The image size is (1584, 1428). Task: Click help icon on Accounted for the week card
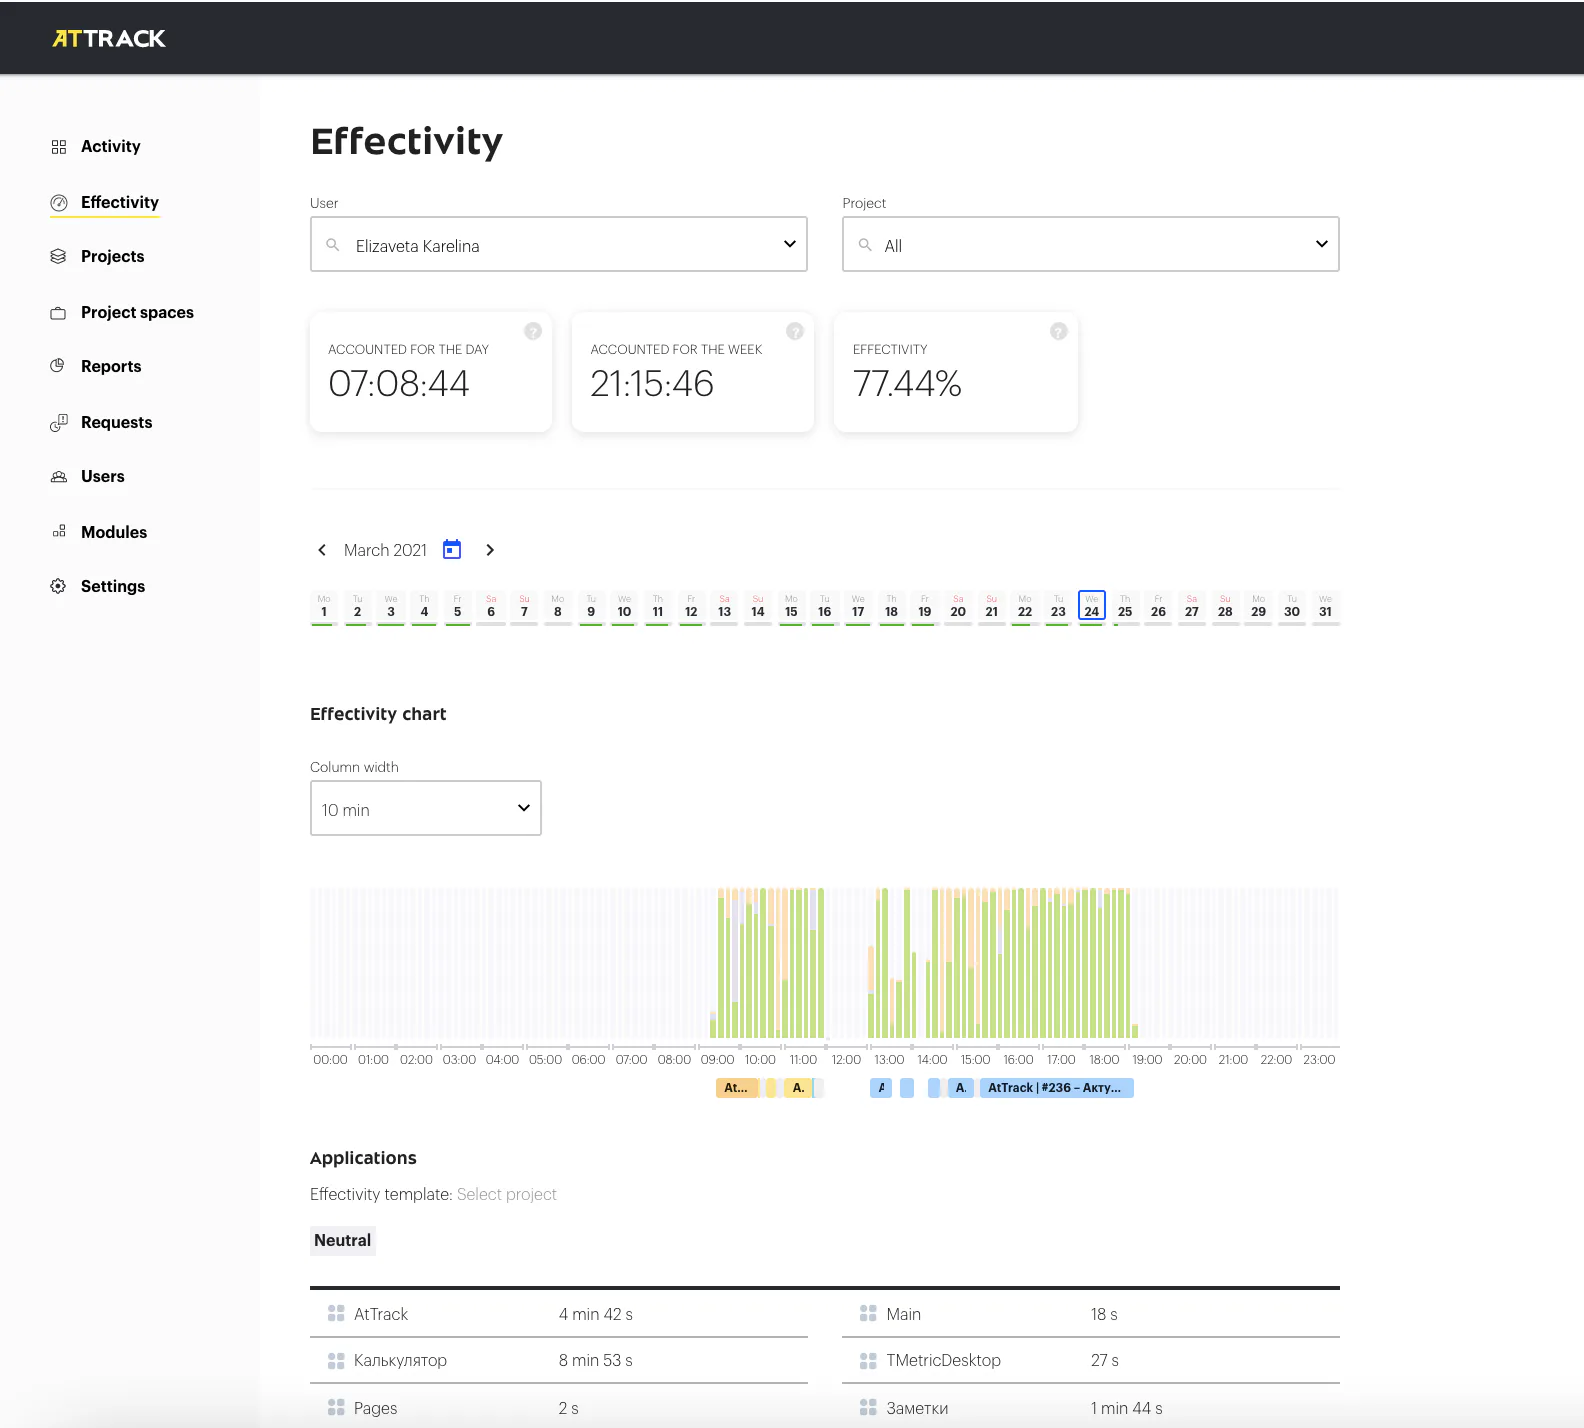795,331
